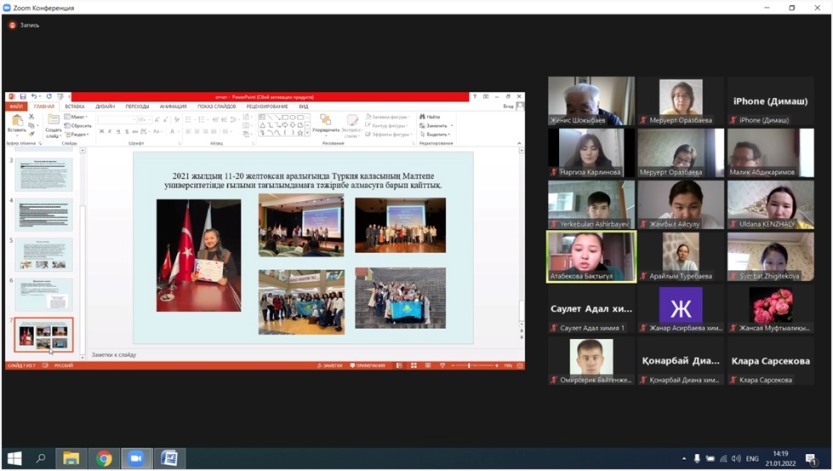Open the Section (Раздел) dropdown
Viewport: 833px width, 471px height.
coord(77,135)
